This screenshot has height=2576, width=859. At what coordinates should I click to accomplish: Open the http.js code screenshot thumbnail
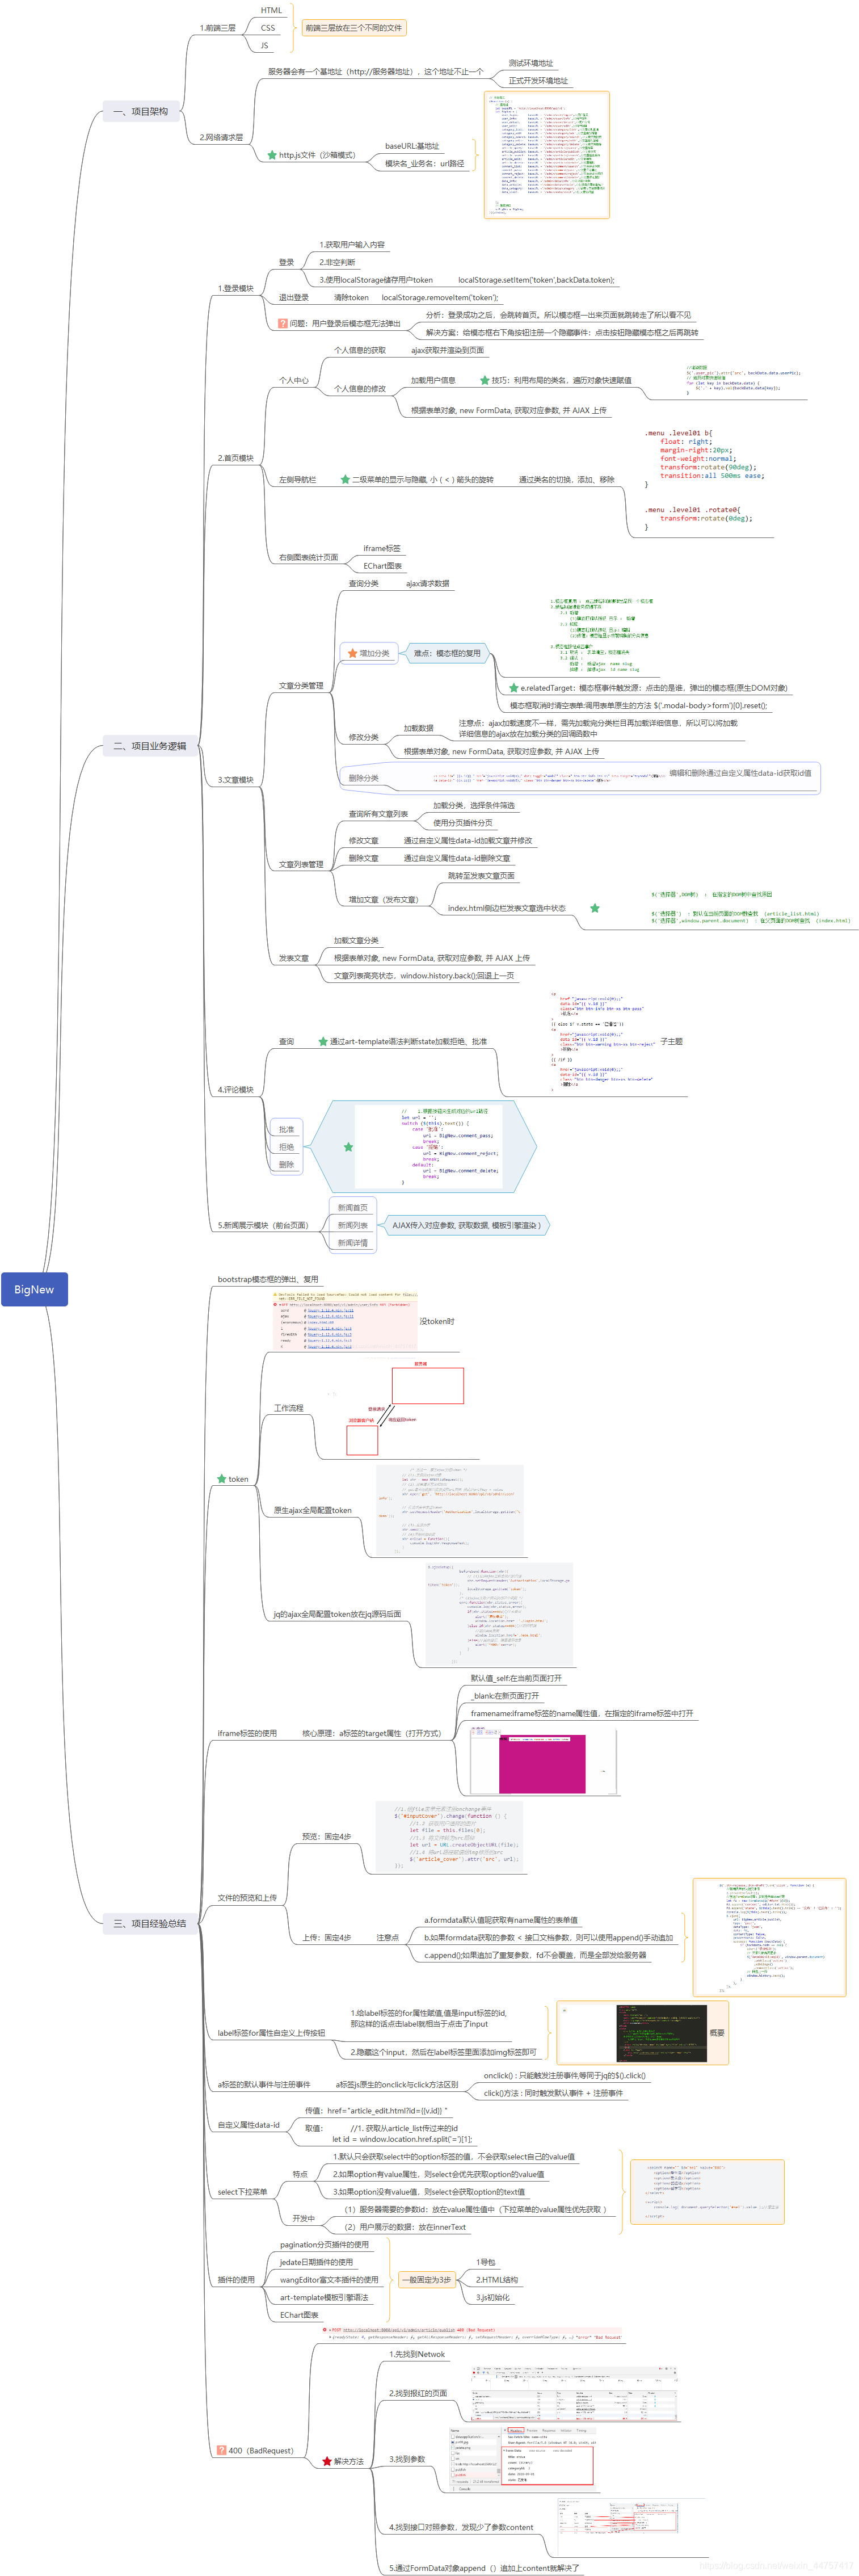547,155
